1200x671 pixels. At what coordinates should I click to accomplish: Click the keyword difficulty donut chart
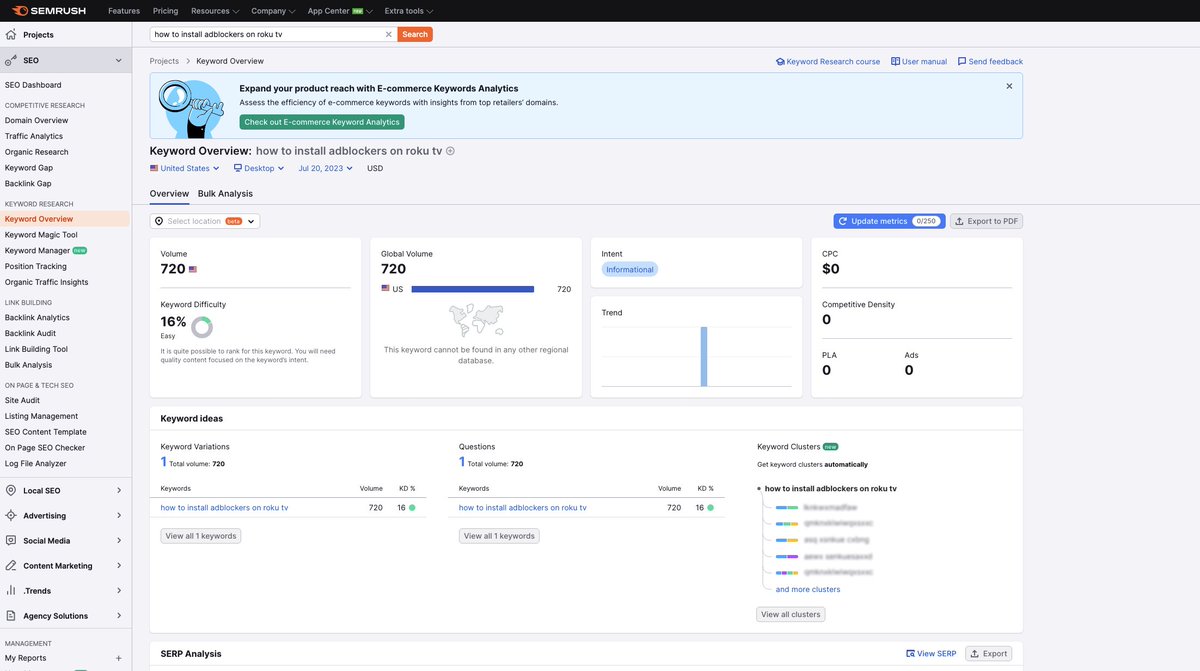coord(202,327)
